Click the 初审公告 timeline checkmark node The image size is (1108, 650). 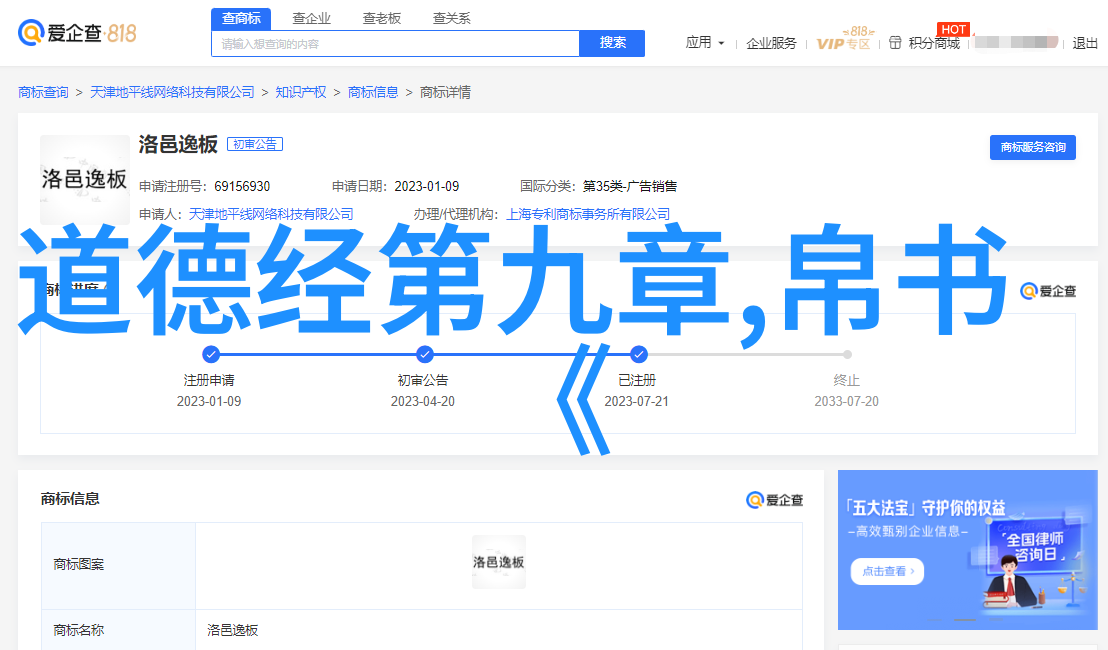point(424,354)
